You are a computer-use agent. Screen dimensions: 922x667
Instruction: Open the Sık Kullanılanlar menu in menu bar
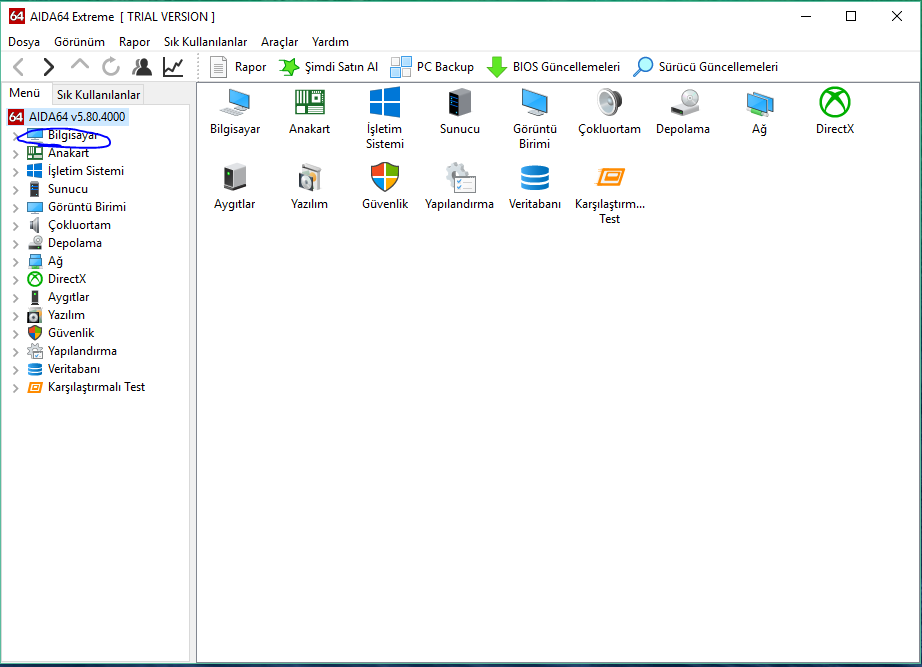click(x=206, y=42)
